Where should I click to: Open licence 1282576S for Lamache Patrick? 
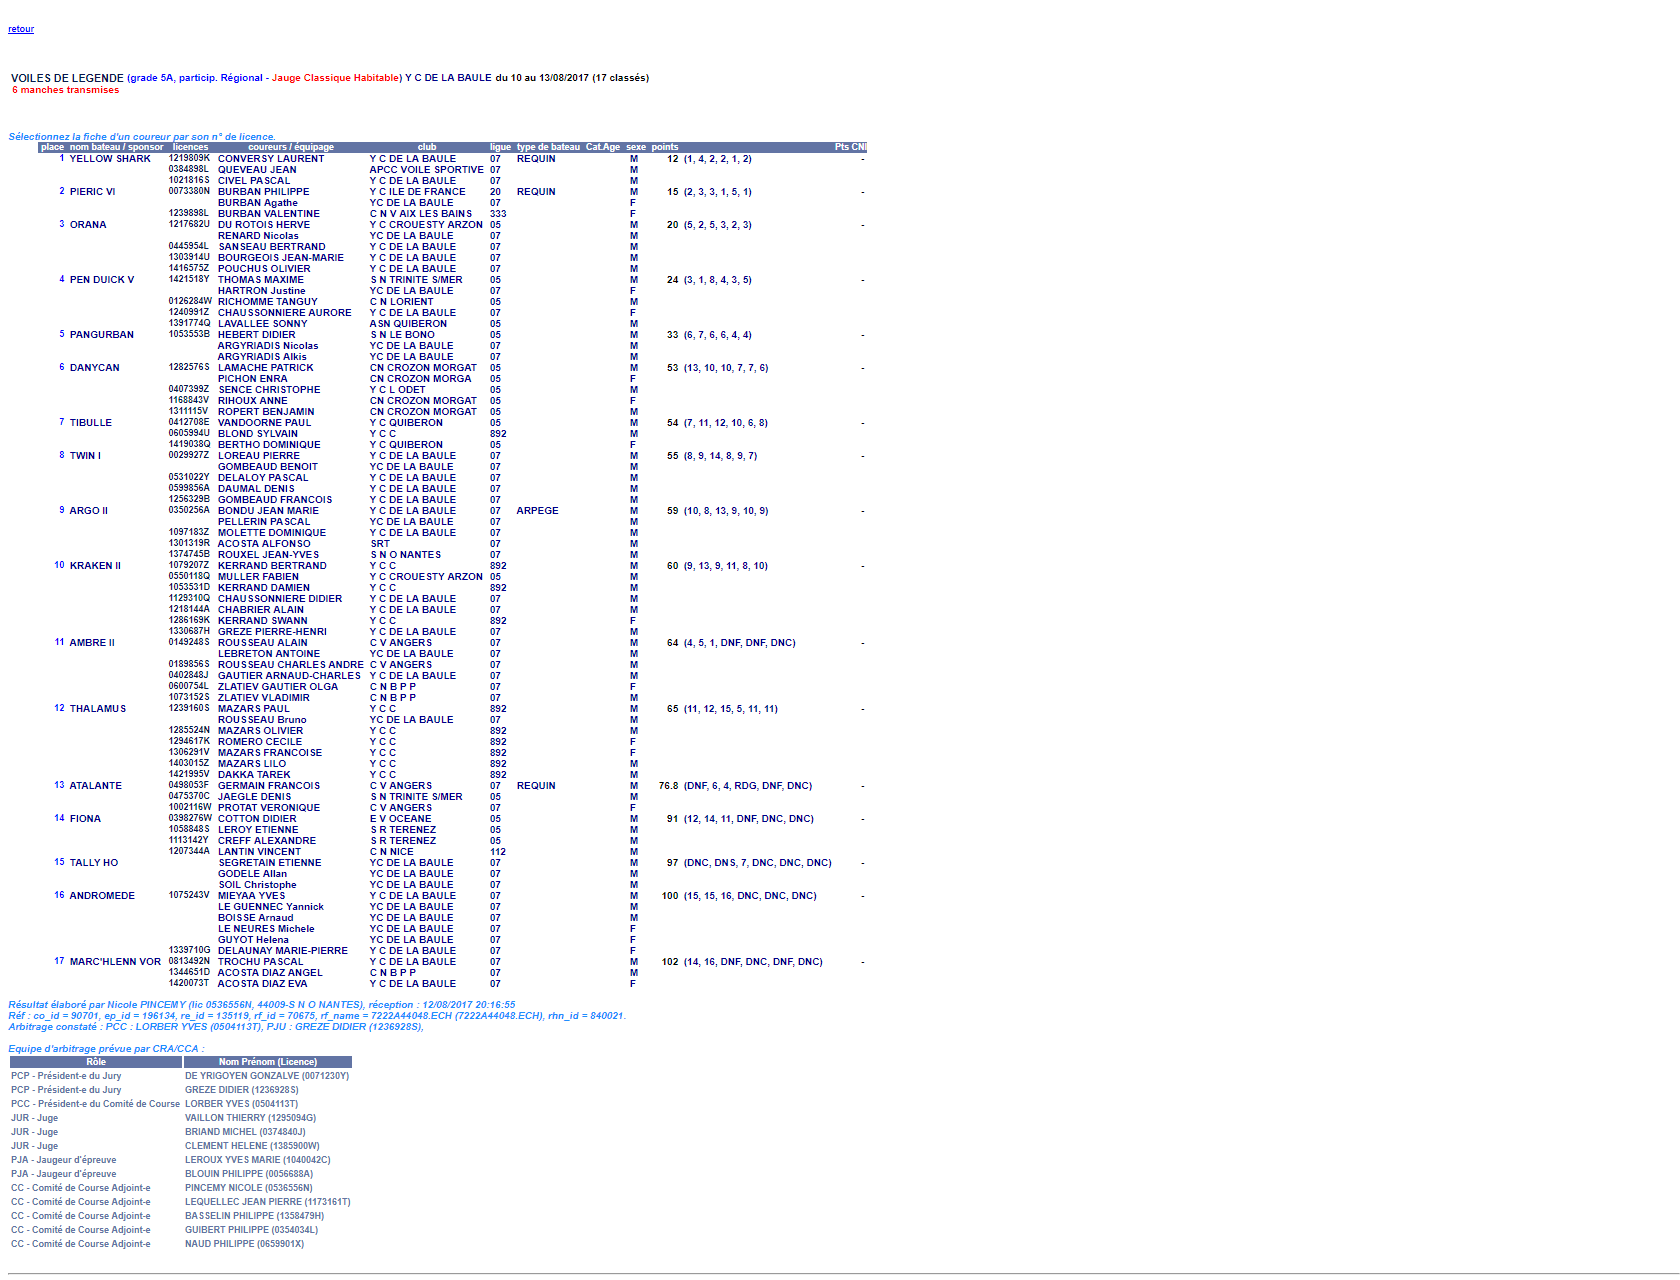point(189,368)
